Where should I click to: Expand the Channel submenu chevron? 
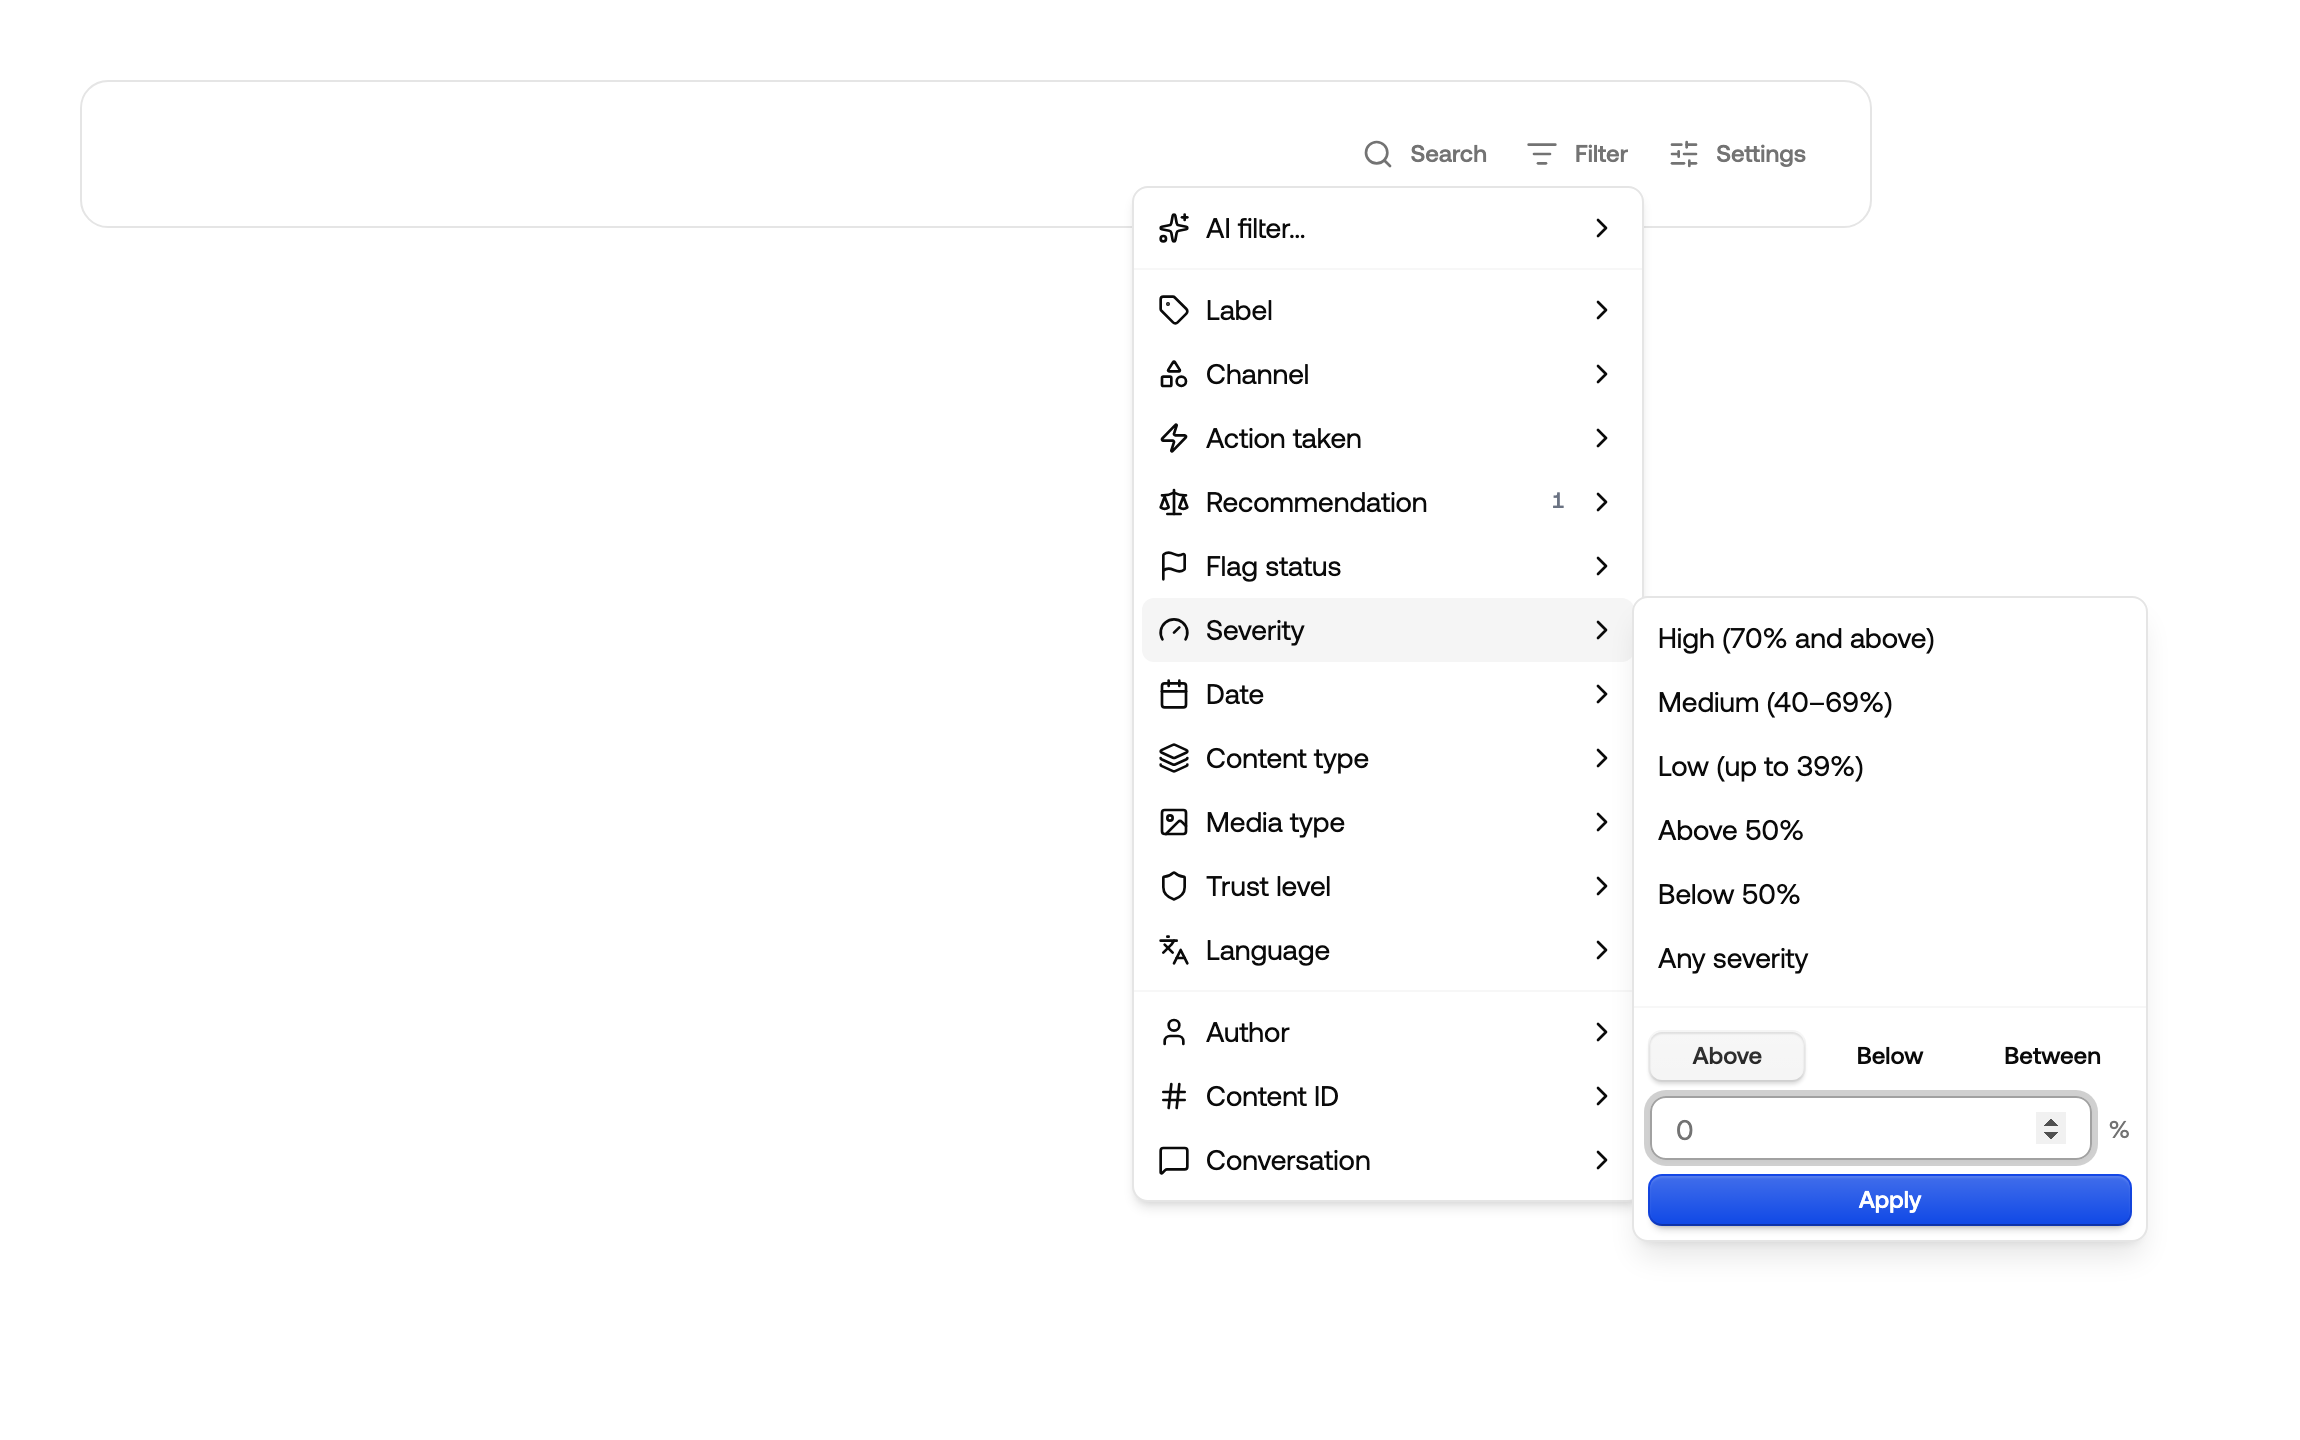click(x=1601, y=374)
